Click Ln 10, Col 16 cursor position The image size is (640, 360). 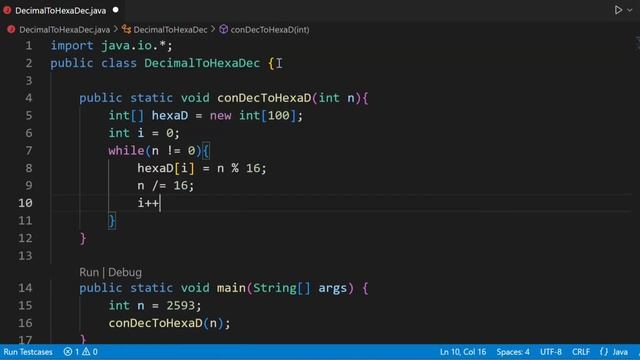pyautogui.click(x=463, y=352)
